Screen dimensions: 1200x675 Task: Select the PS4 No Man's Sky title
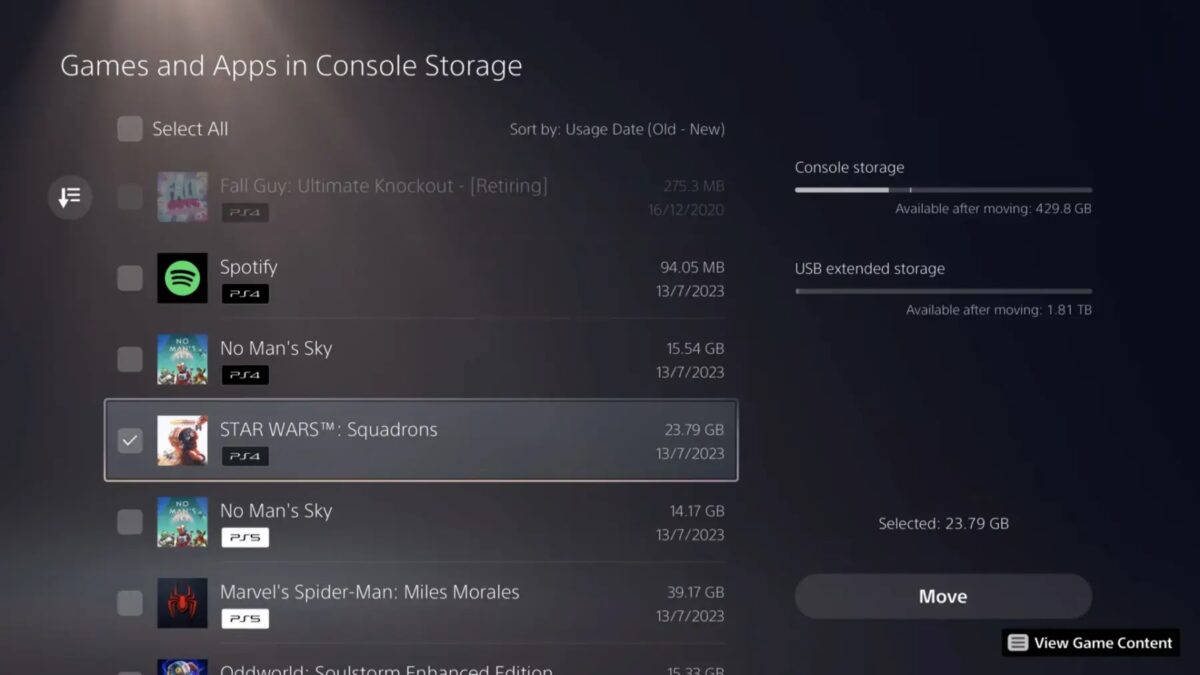(x=276, y=348)
